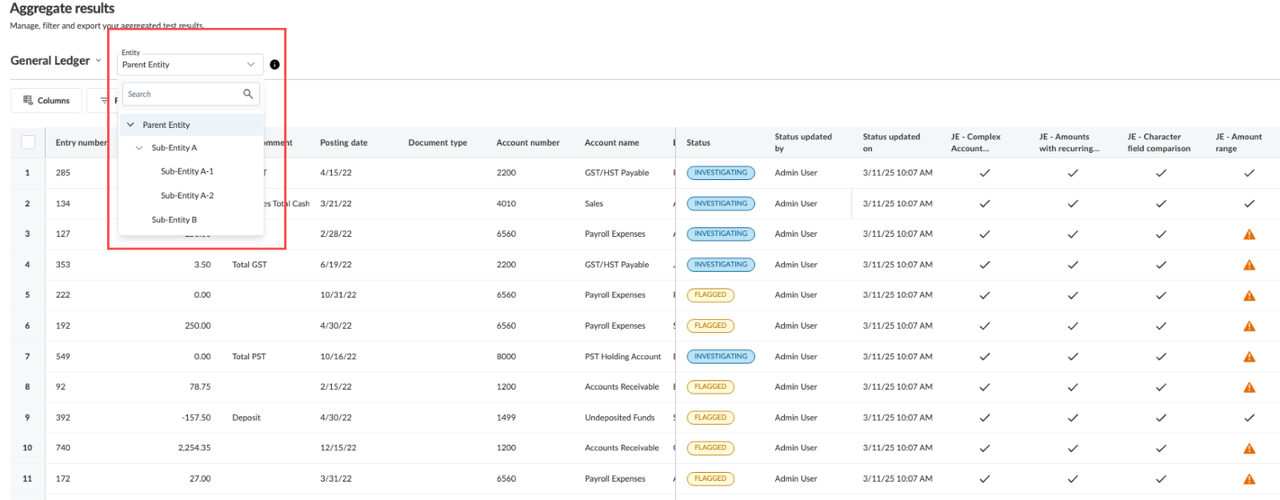The image size is (1280, 500).
Task: Collapse the Parent Entity tree chevron
Action: click(x=130, y=125)
